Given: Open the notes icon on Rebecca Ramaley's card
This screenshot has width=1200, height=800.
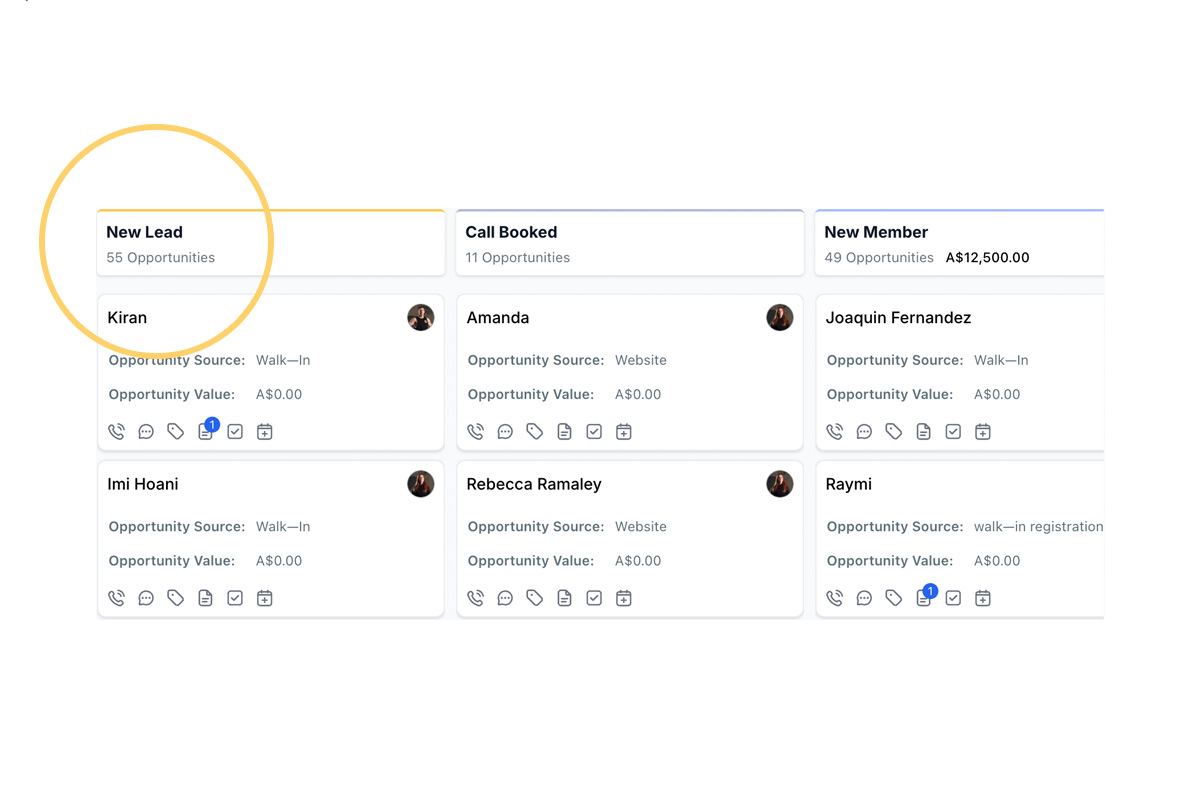Looking at the screenshot, I should (565, 598).
